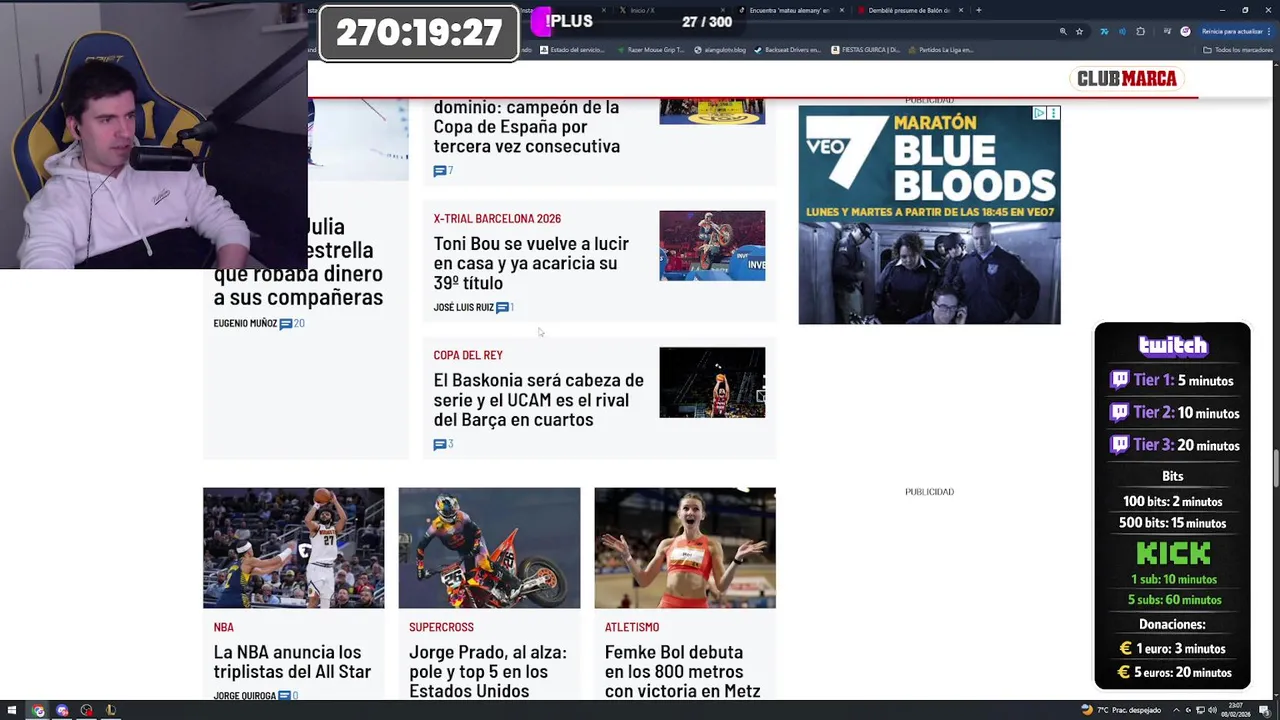Click the Blue Bloods VEO7 advertisement banner
Viewport: 1280px width, 720px height.
[929, 215]
